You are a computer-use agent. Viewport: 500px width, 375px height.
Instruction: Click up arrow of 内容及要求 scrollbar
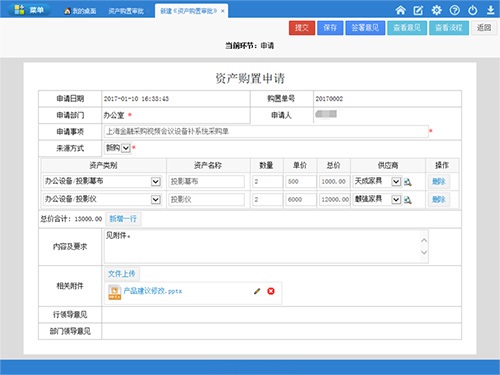coord(424,240)
